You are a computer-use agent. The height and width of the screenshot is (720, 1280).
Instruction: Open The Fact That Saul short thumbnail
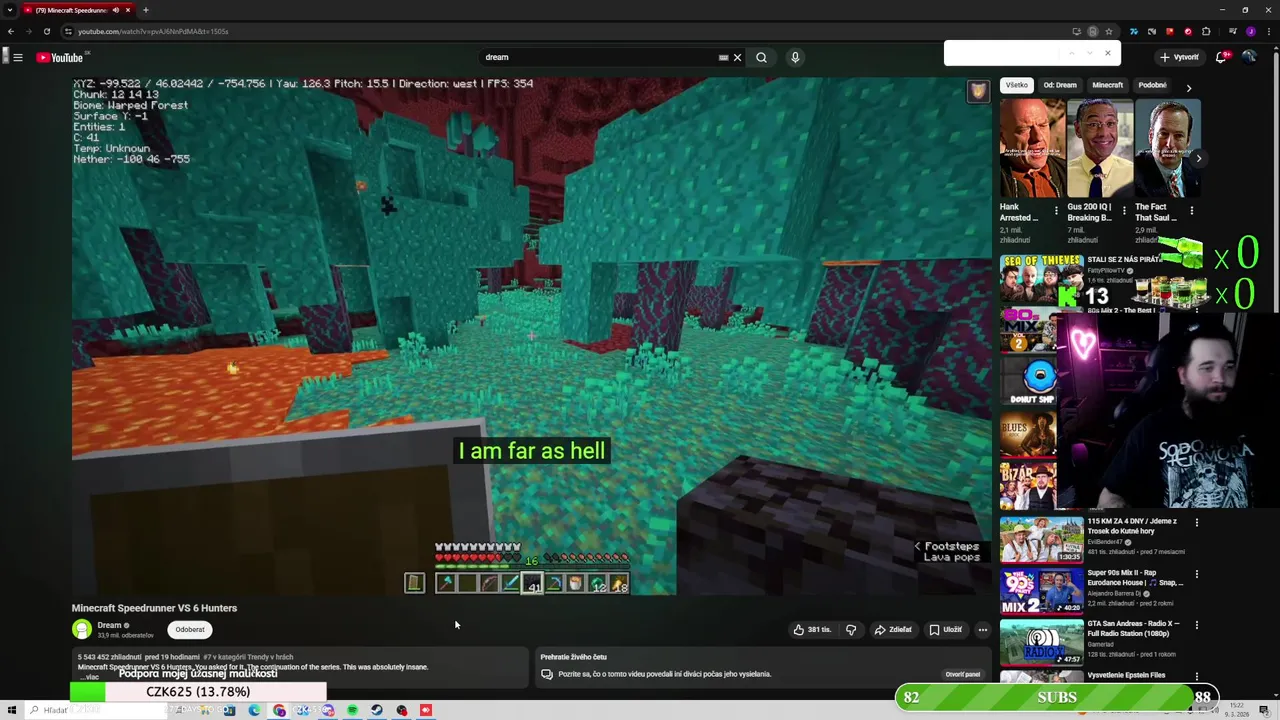1168,148
